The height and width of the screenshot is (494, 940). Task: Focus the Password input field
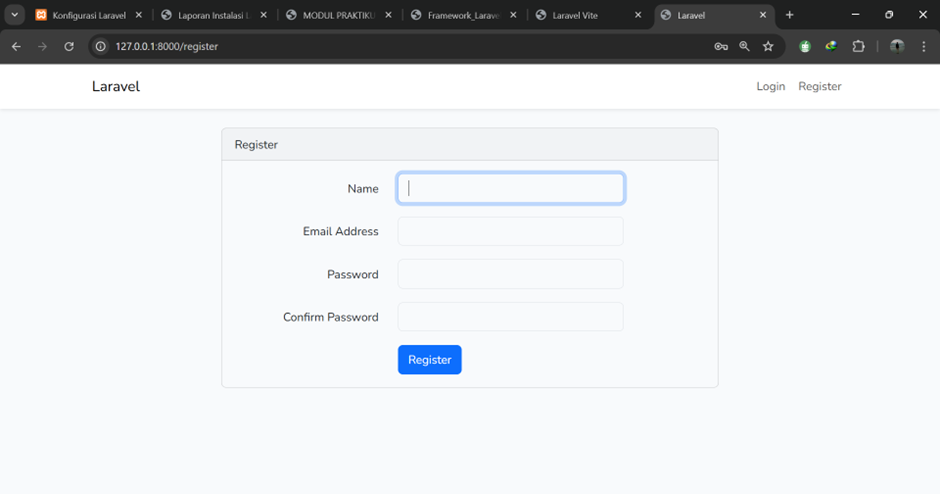pyautogui.click(x=511, y=274)
